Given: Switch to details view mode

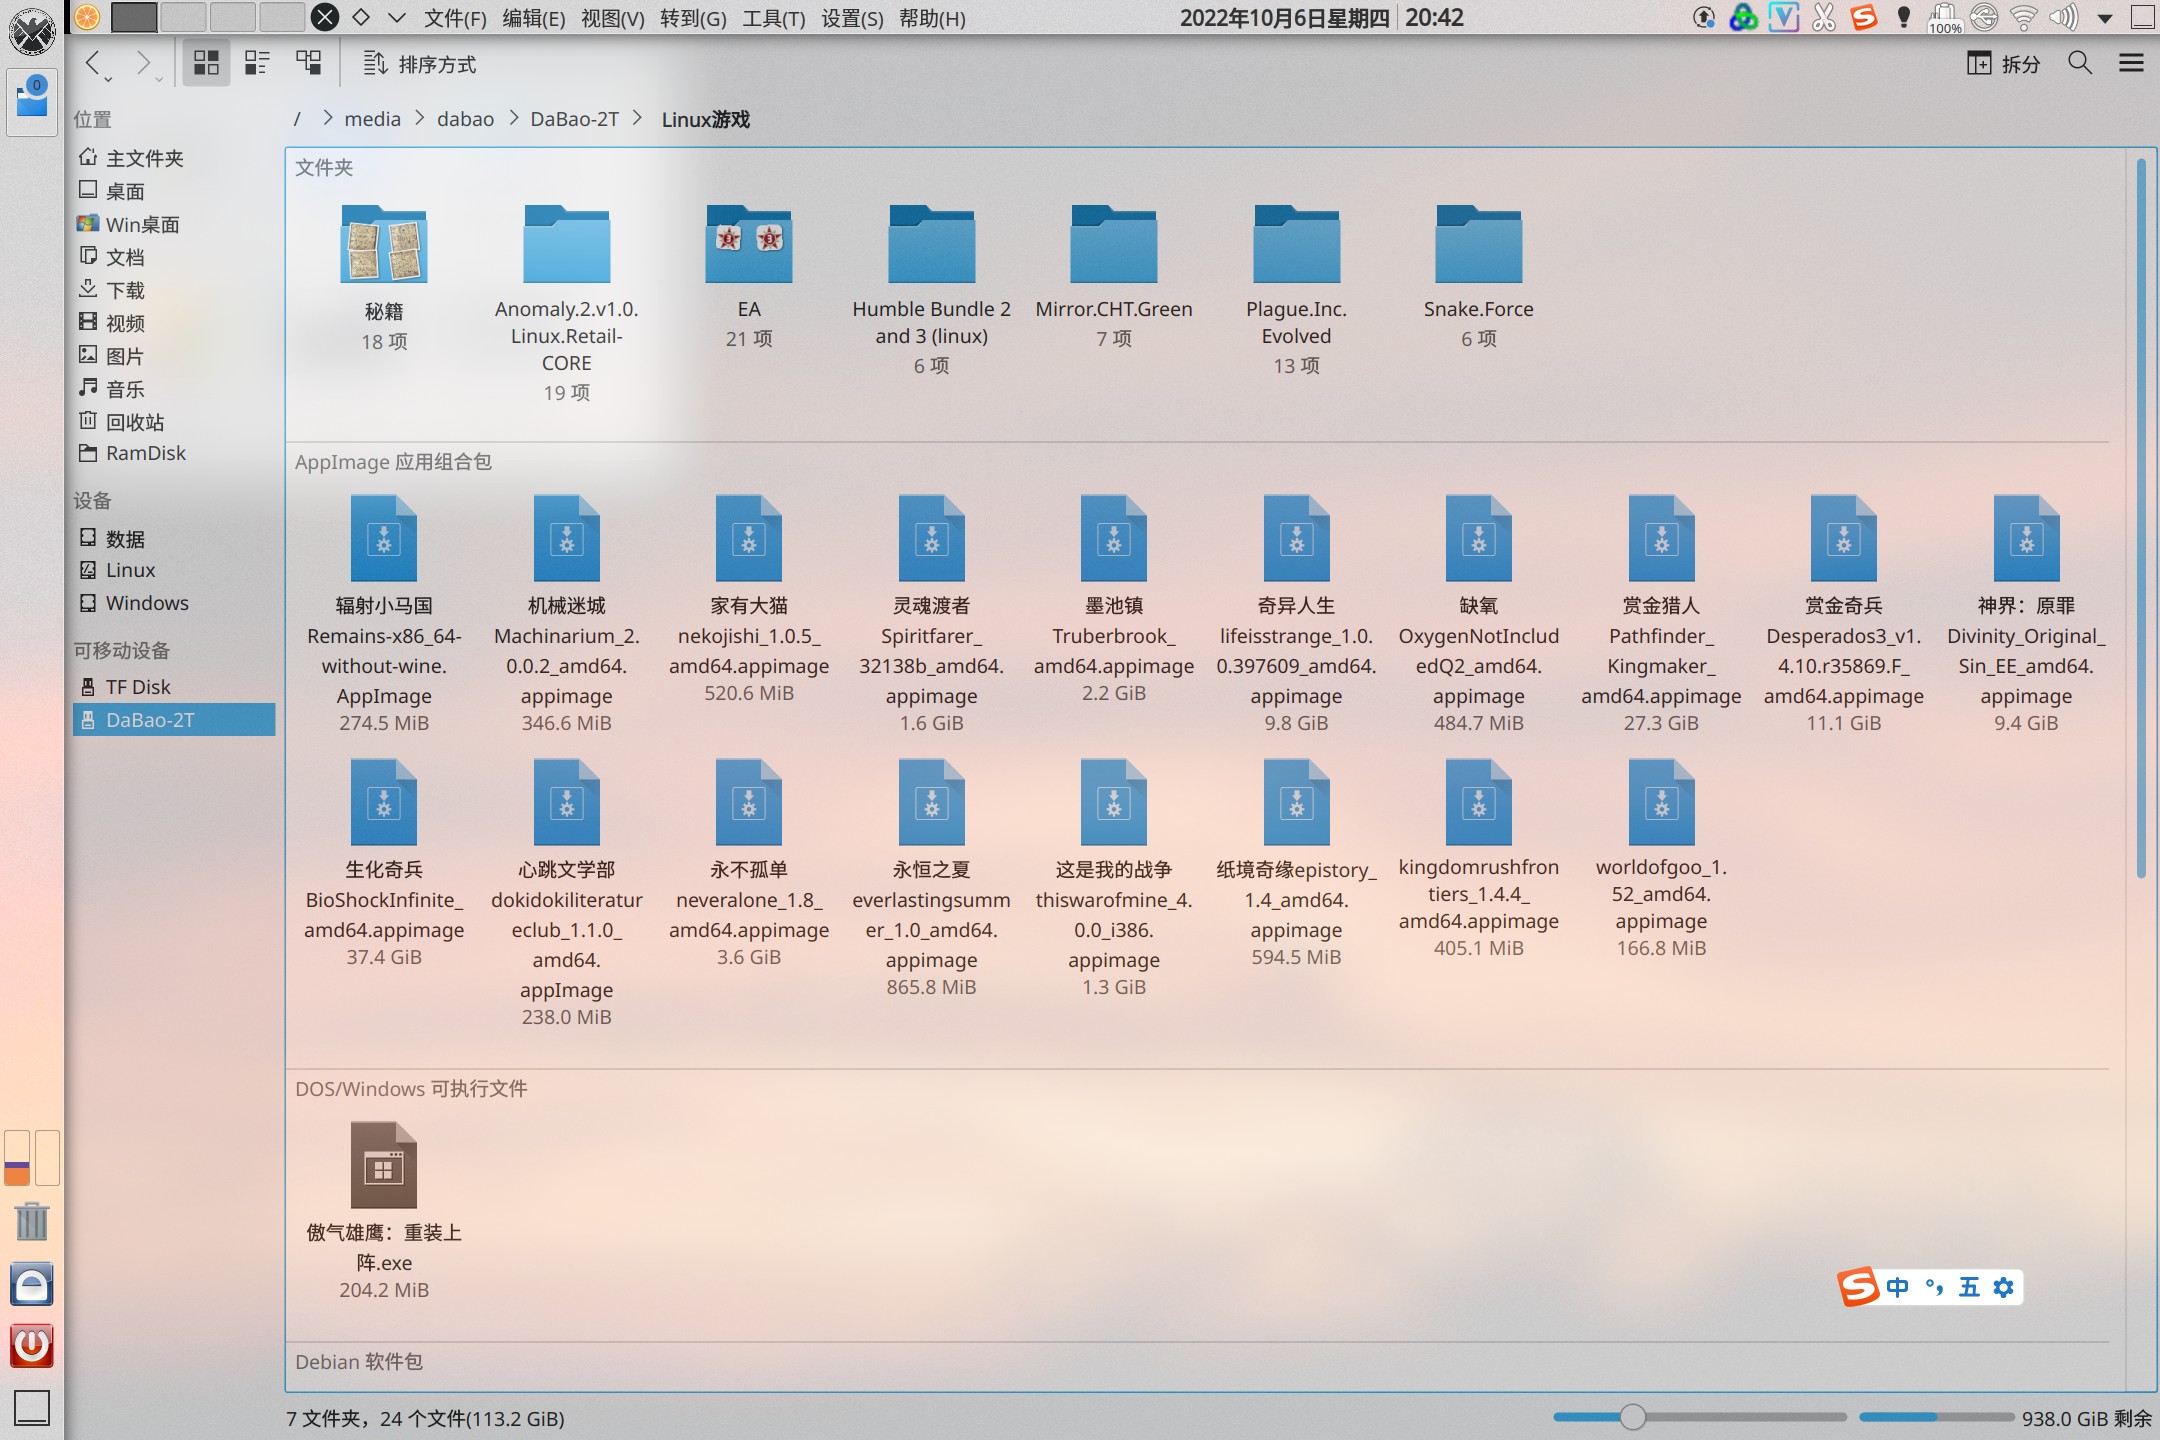Looking at the screenshot, I should (307, 63).
